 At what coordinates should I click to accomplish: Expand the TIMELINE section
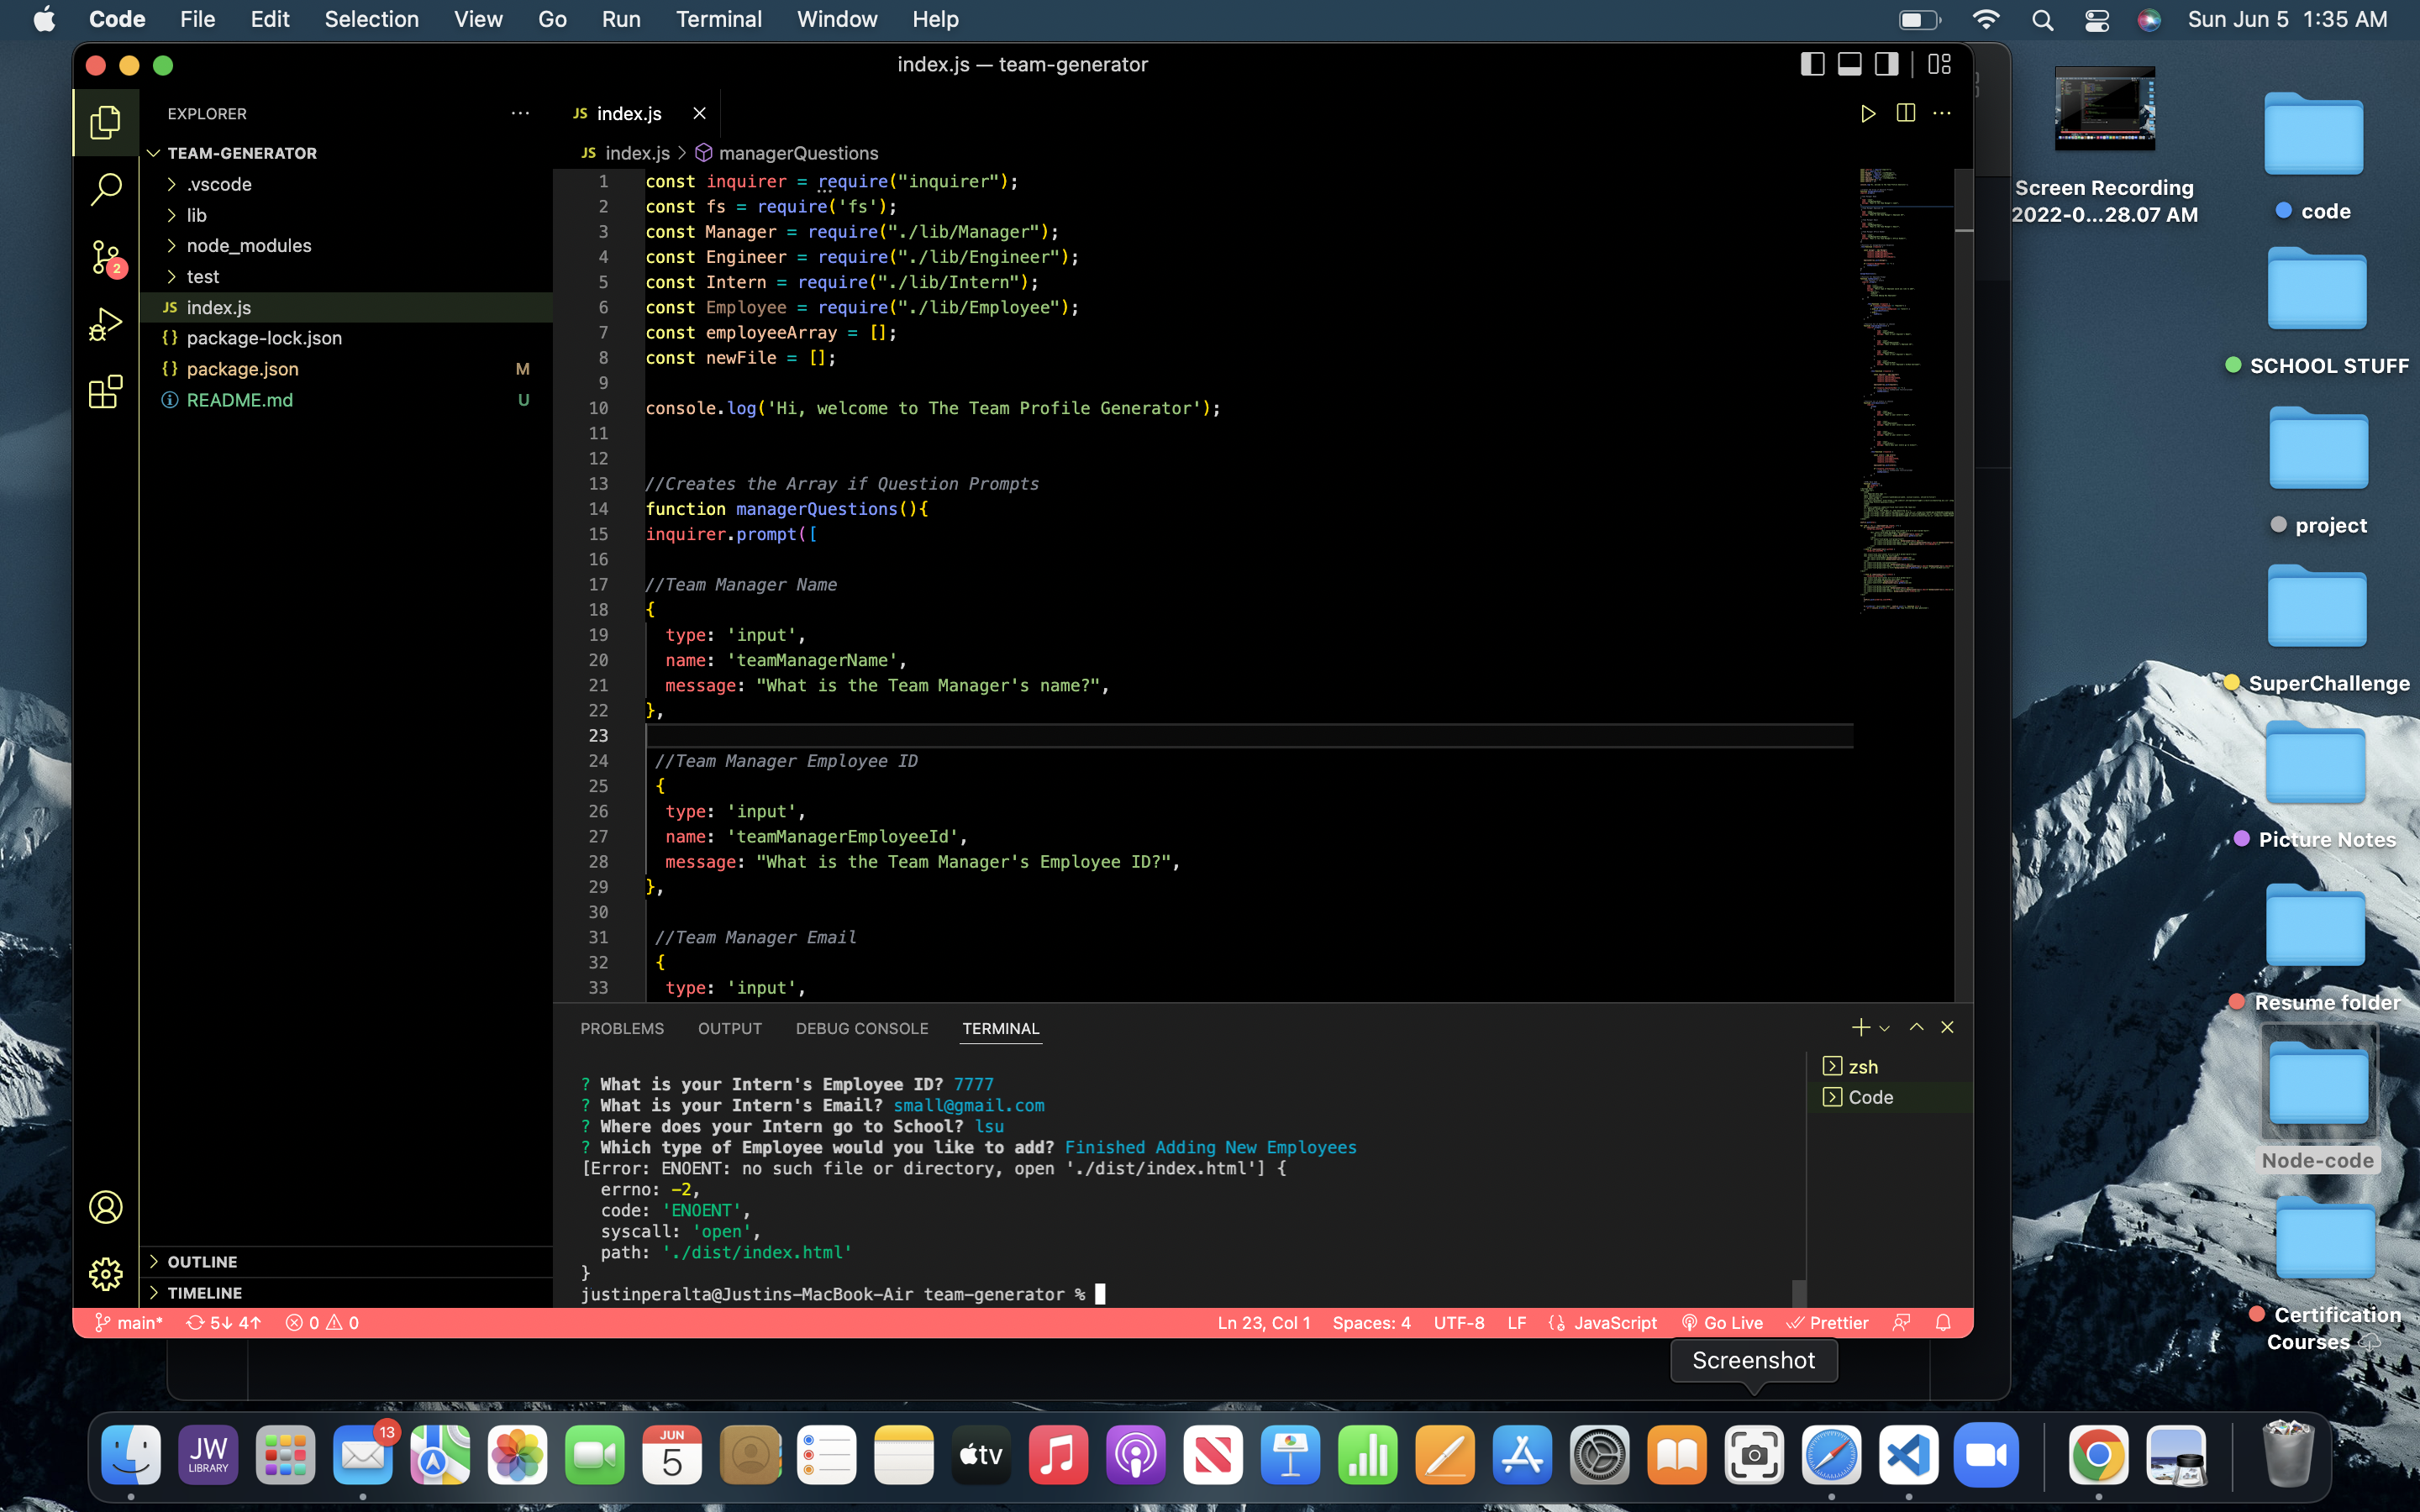click(x=345, y=1293)
